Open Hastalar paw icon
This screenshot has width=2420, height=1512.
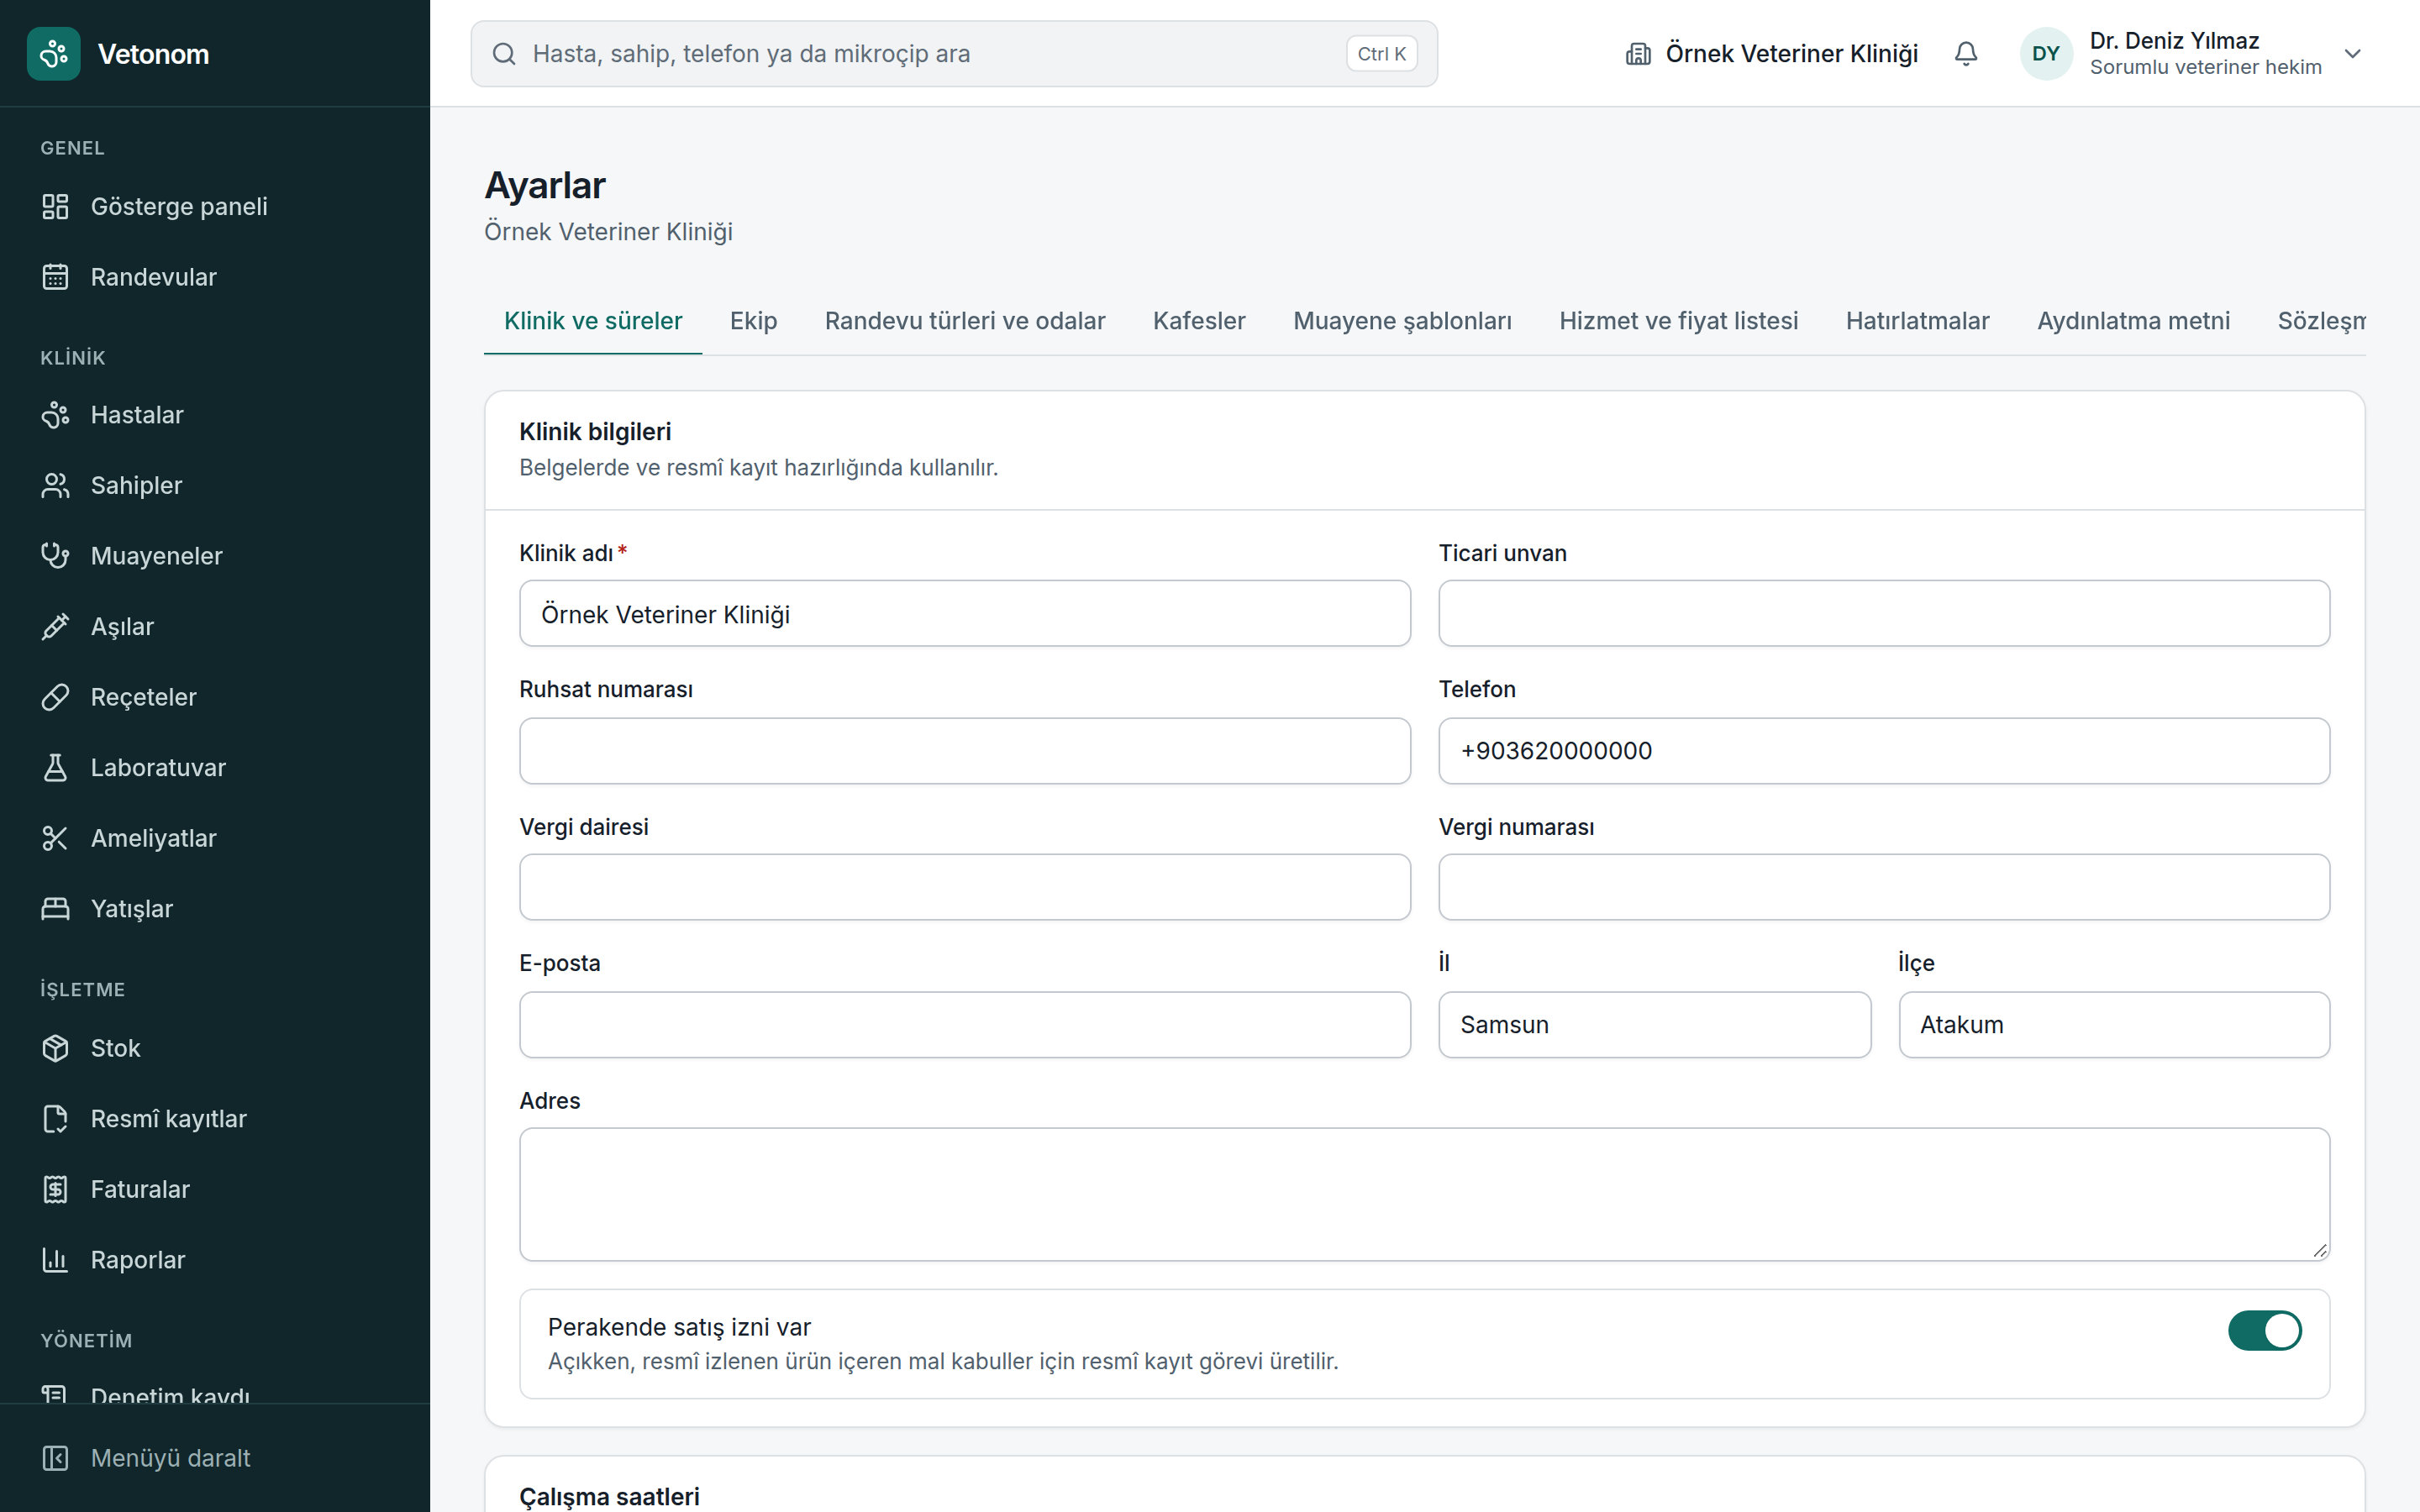click(55, 415)
